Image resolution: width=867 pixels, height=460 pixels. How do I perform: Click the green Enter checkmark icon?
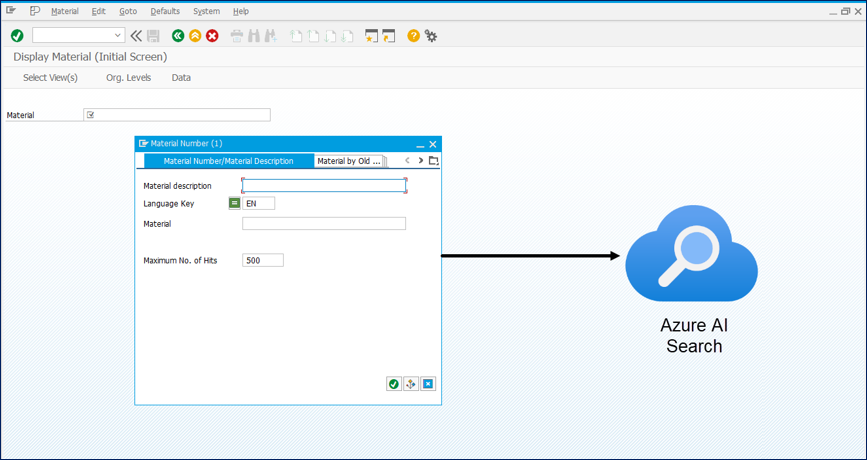click(17, 36)
